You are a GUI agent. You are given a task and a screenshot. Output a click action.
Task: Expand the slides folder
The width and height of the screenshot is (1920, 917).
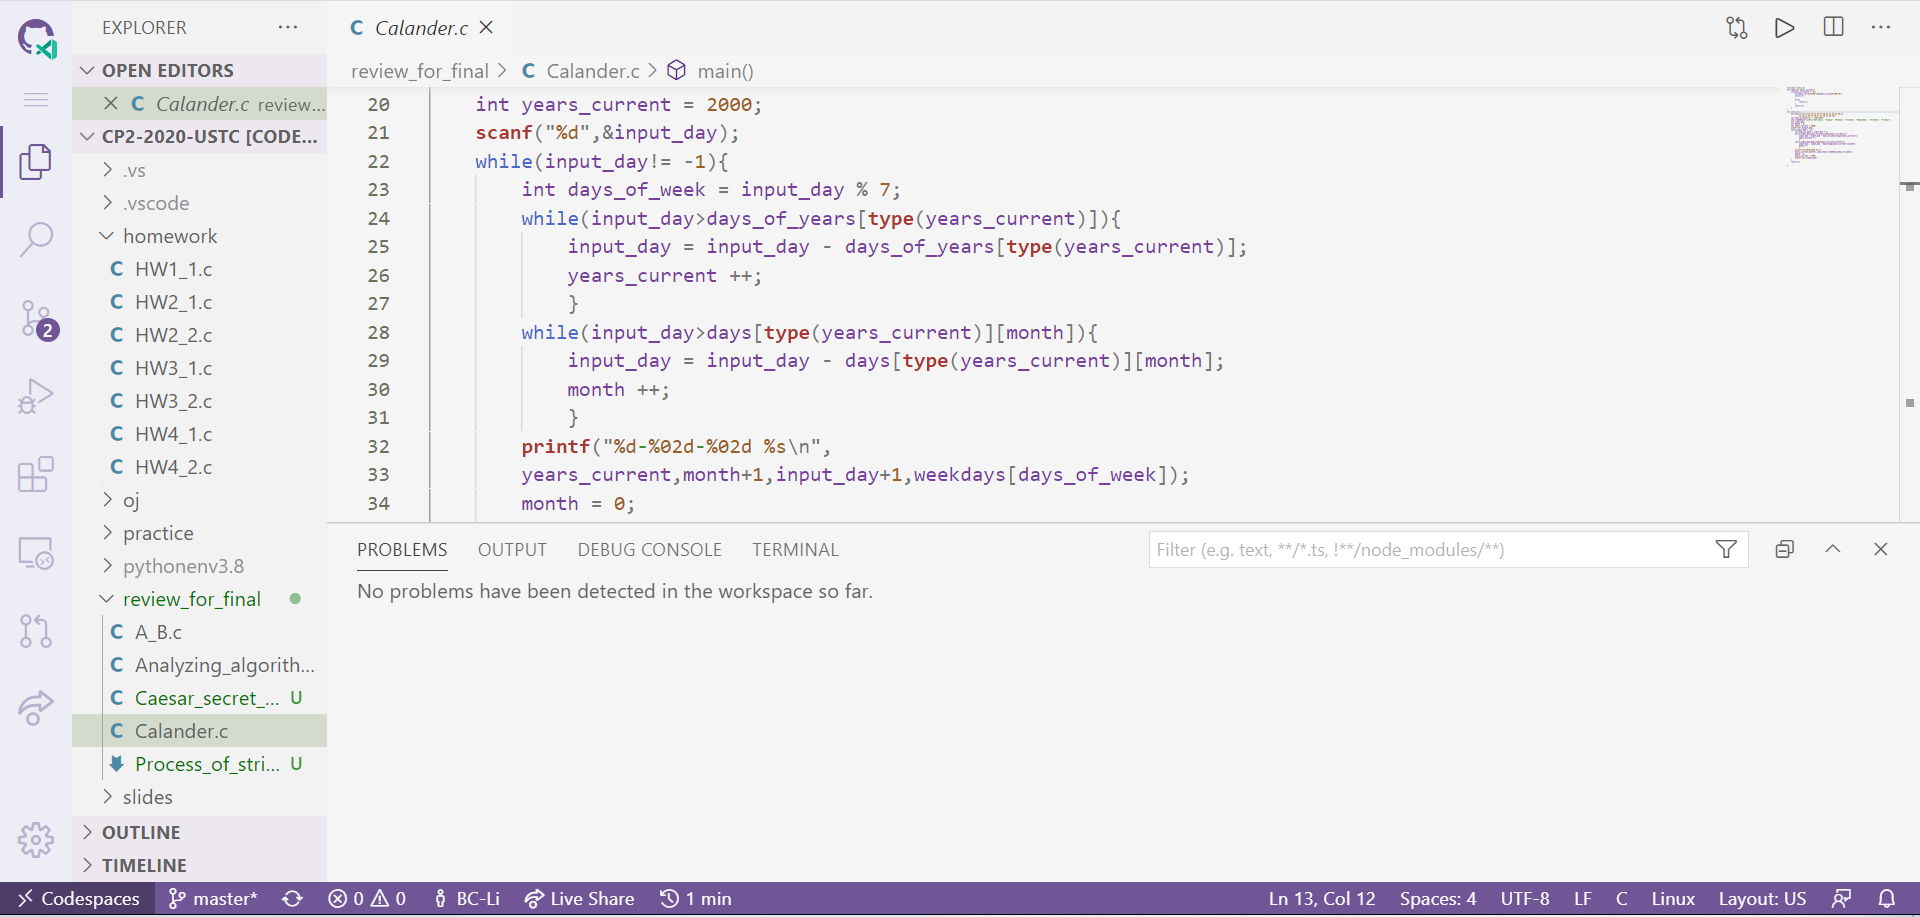pos(200,797)
